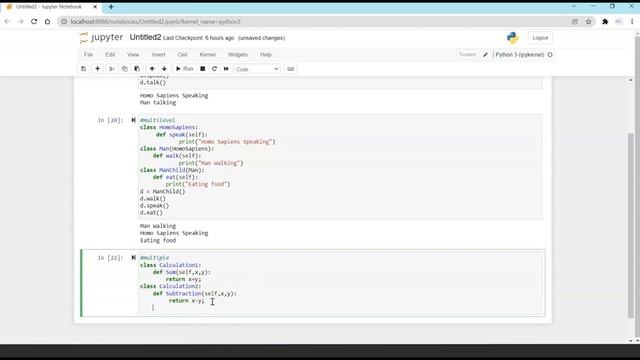
Task: Move selected cell down arrow
Action: (164, 69)
